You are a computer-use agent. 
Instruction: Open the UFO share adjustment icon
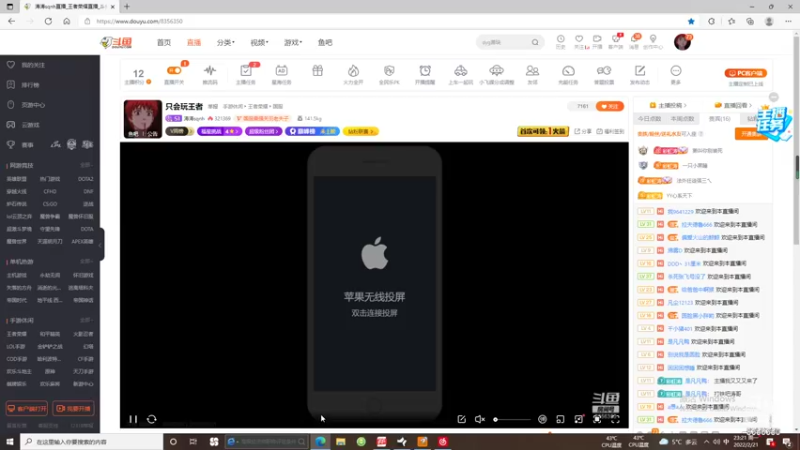[x=496, y=73]
